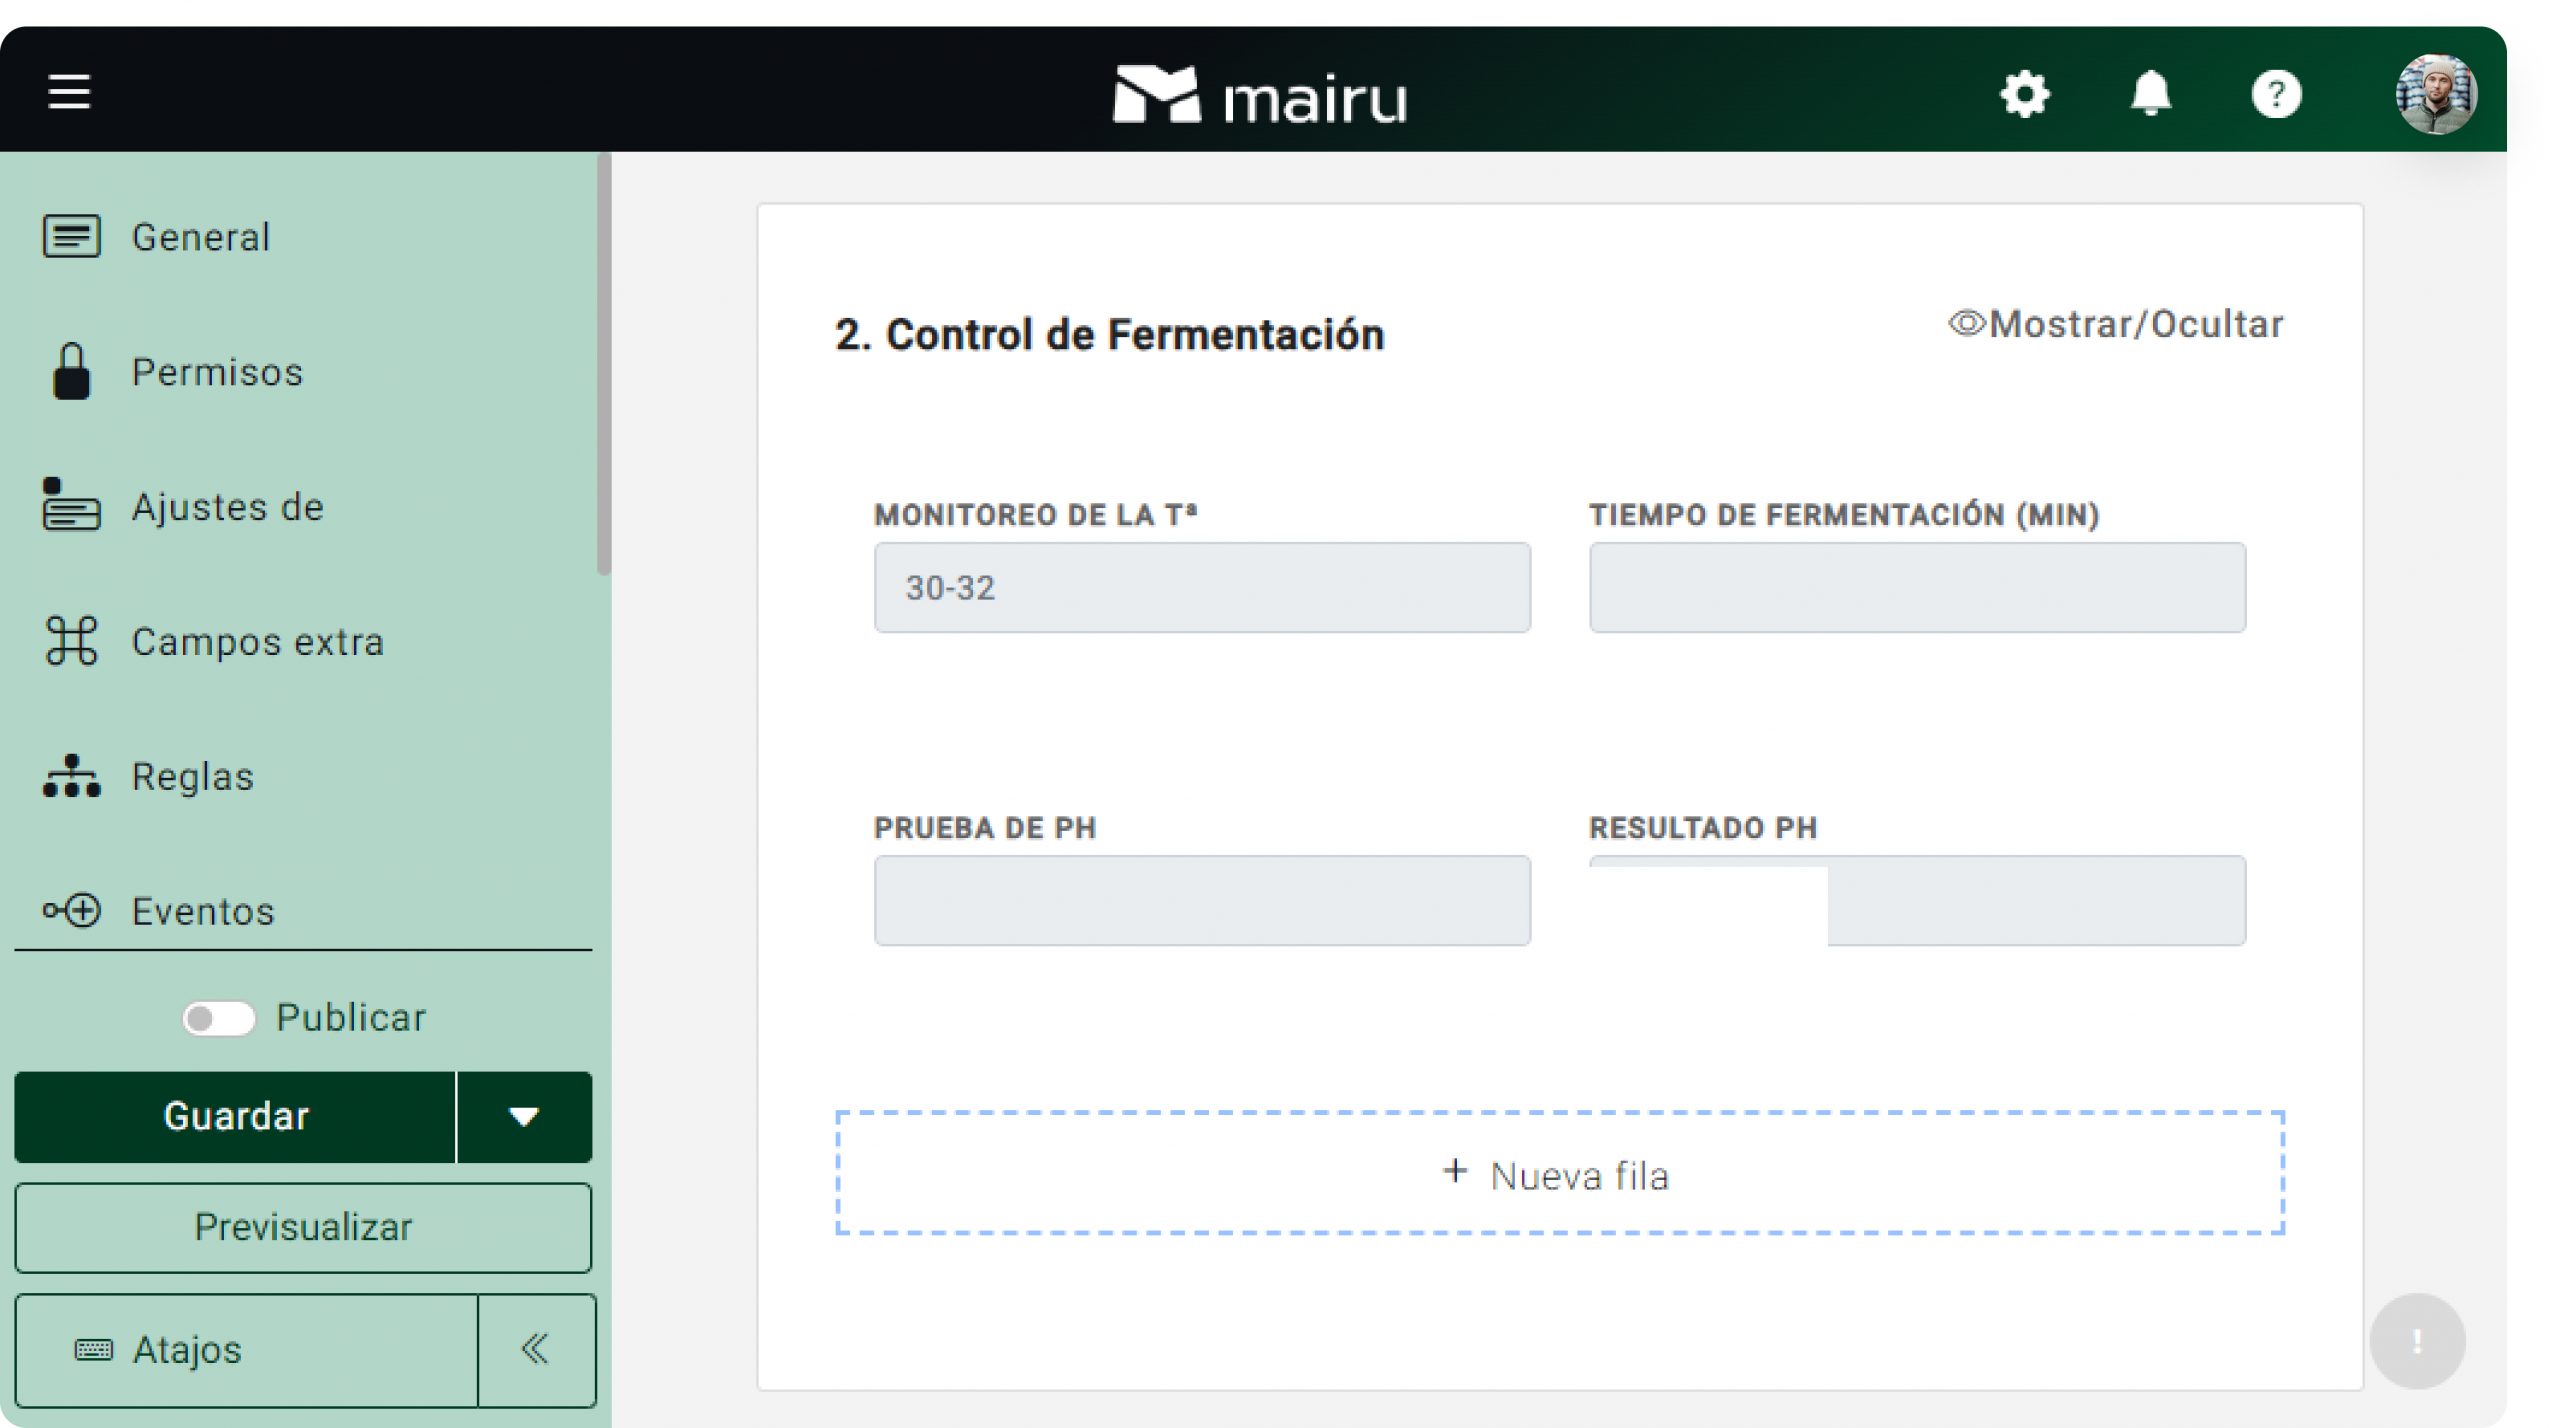Click the Reglas hierarchy icon
This screenshot has width=2560, height=1428.
pos(71,776)
